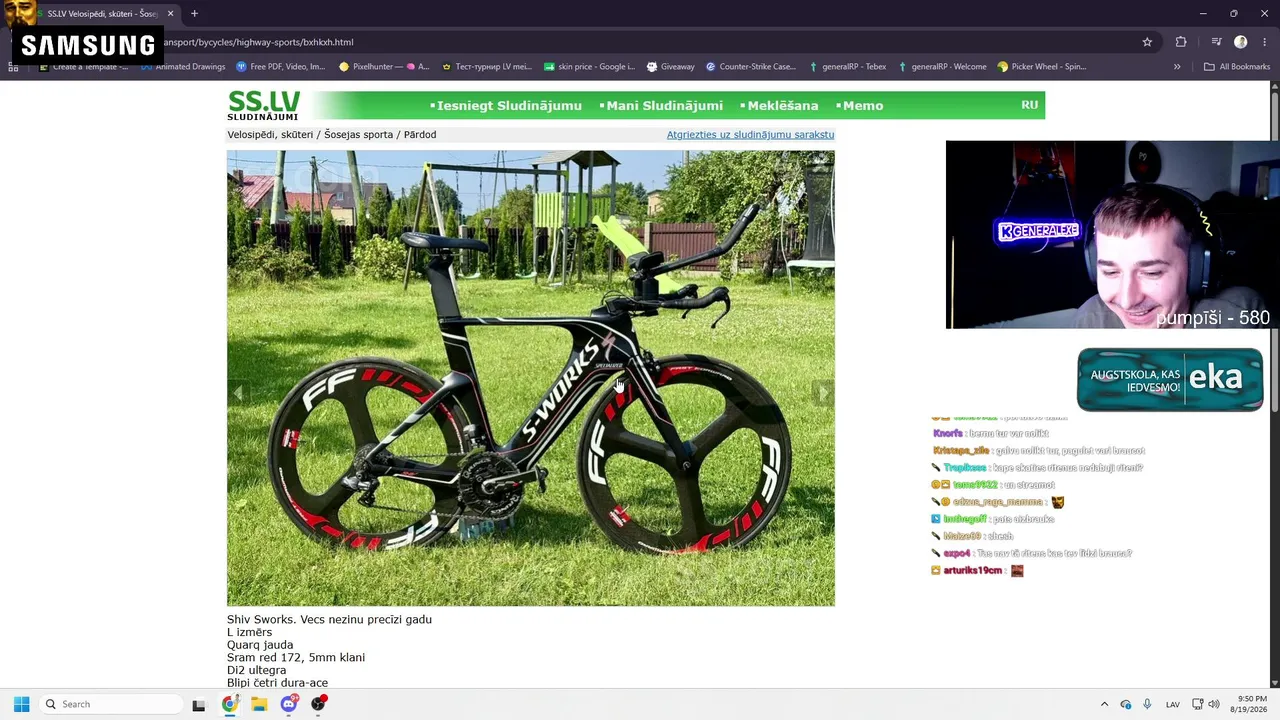
Task: Open the S-Works bicycle photo
Action: point(530,378)
